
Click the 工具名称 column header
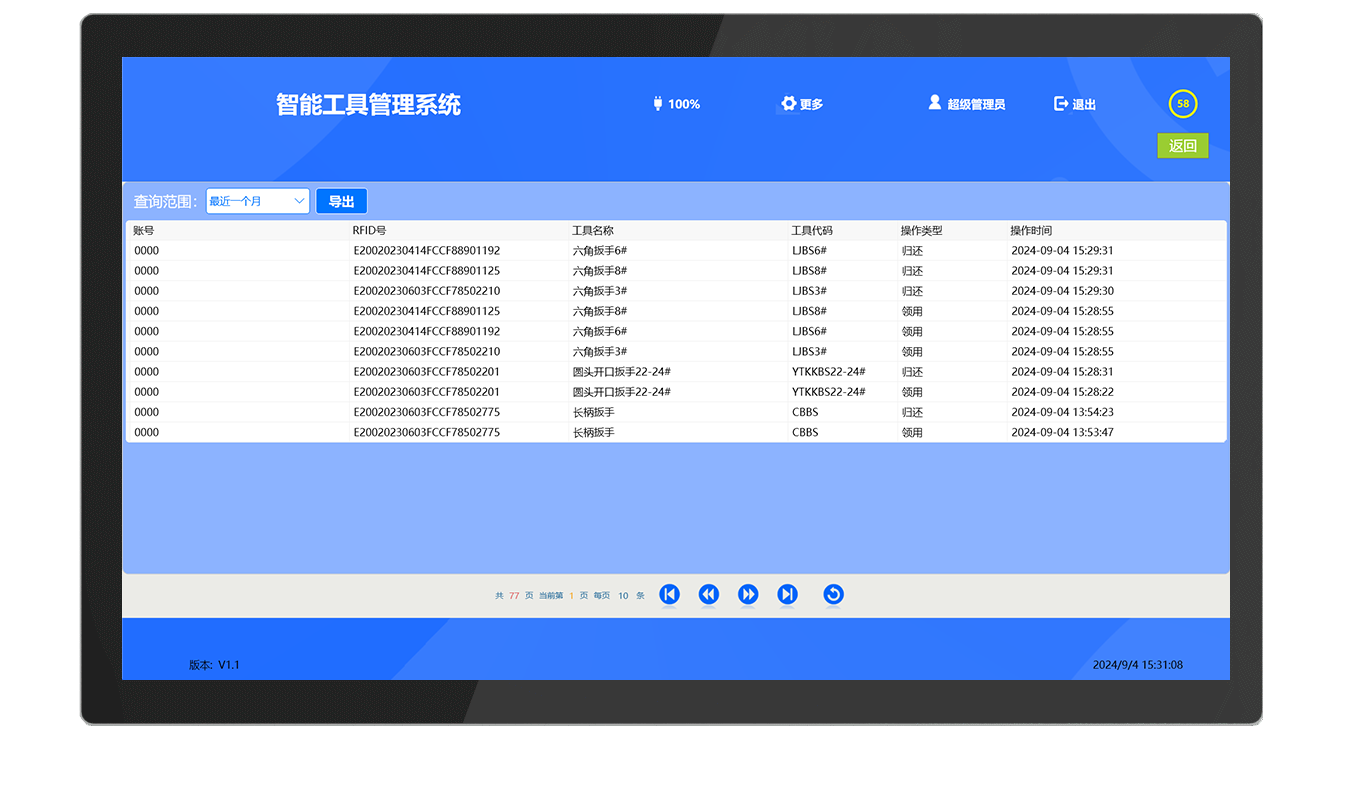592,231
